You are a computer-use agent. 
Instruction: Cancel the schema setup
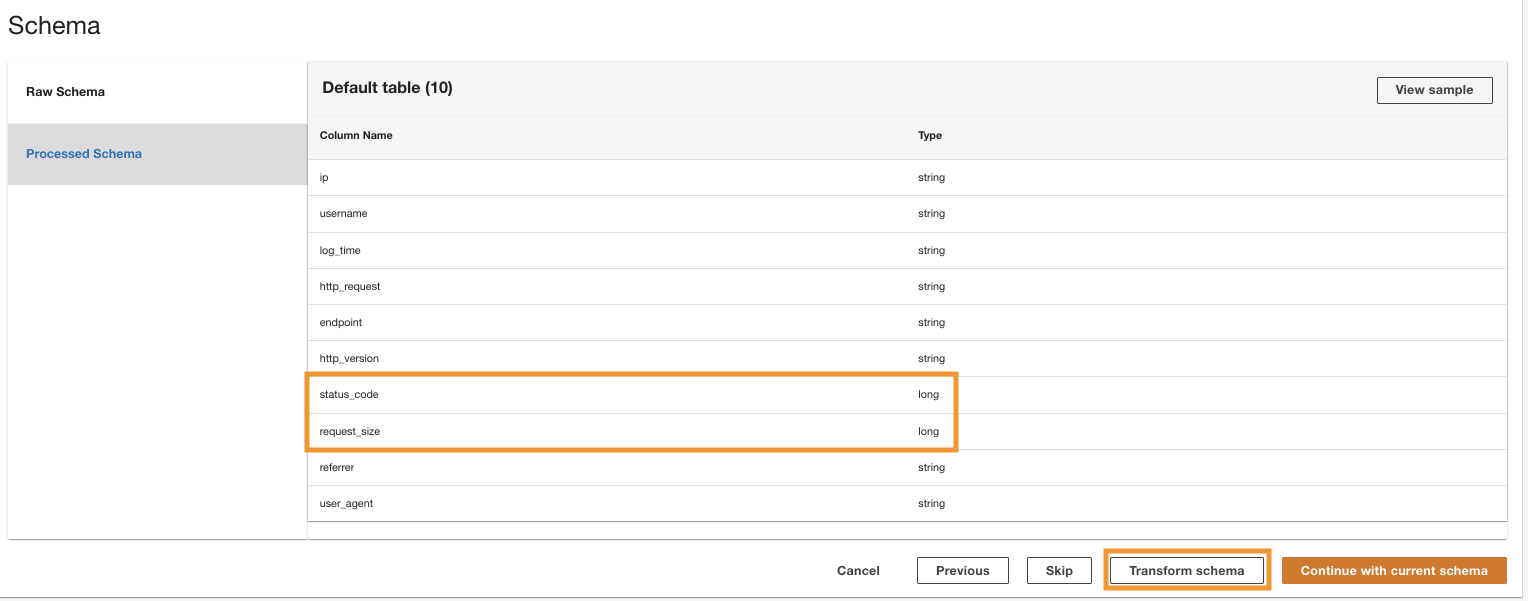click(x=858, y=571)
